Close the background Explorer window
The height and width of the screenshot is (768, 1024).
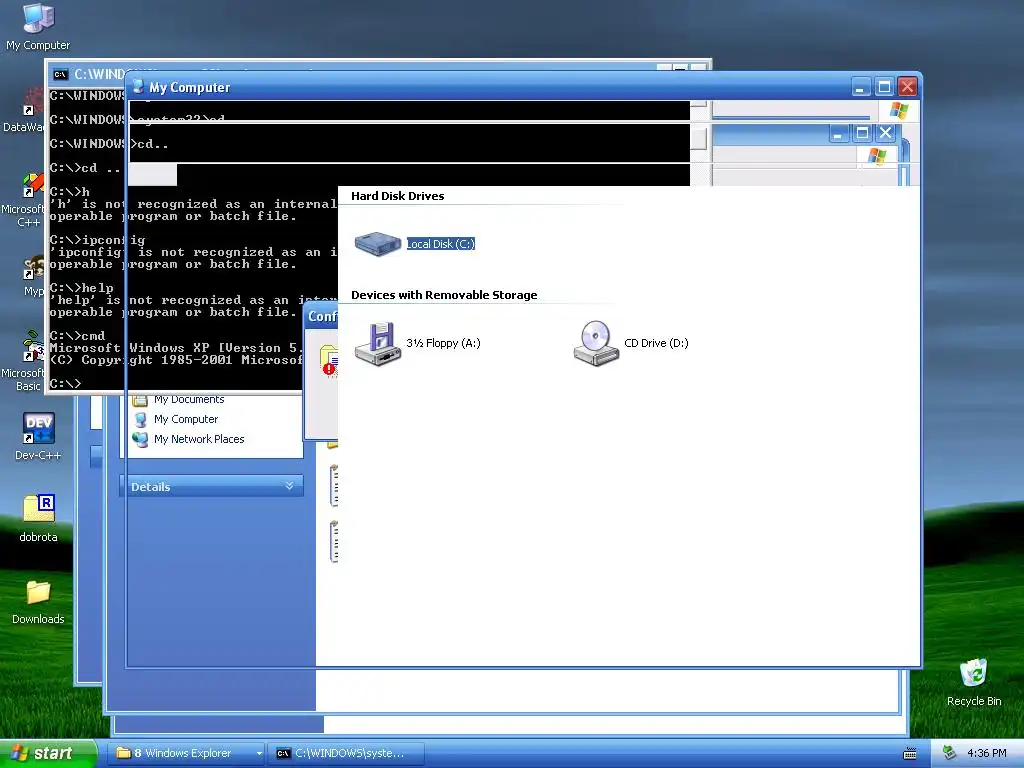(886, 133)
